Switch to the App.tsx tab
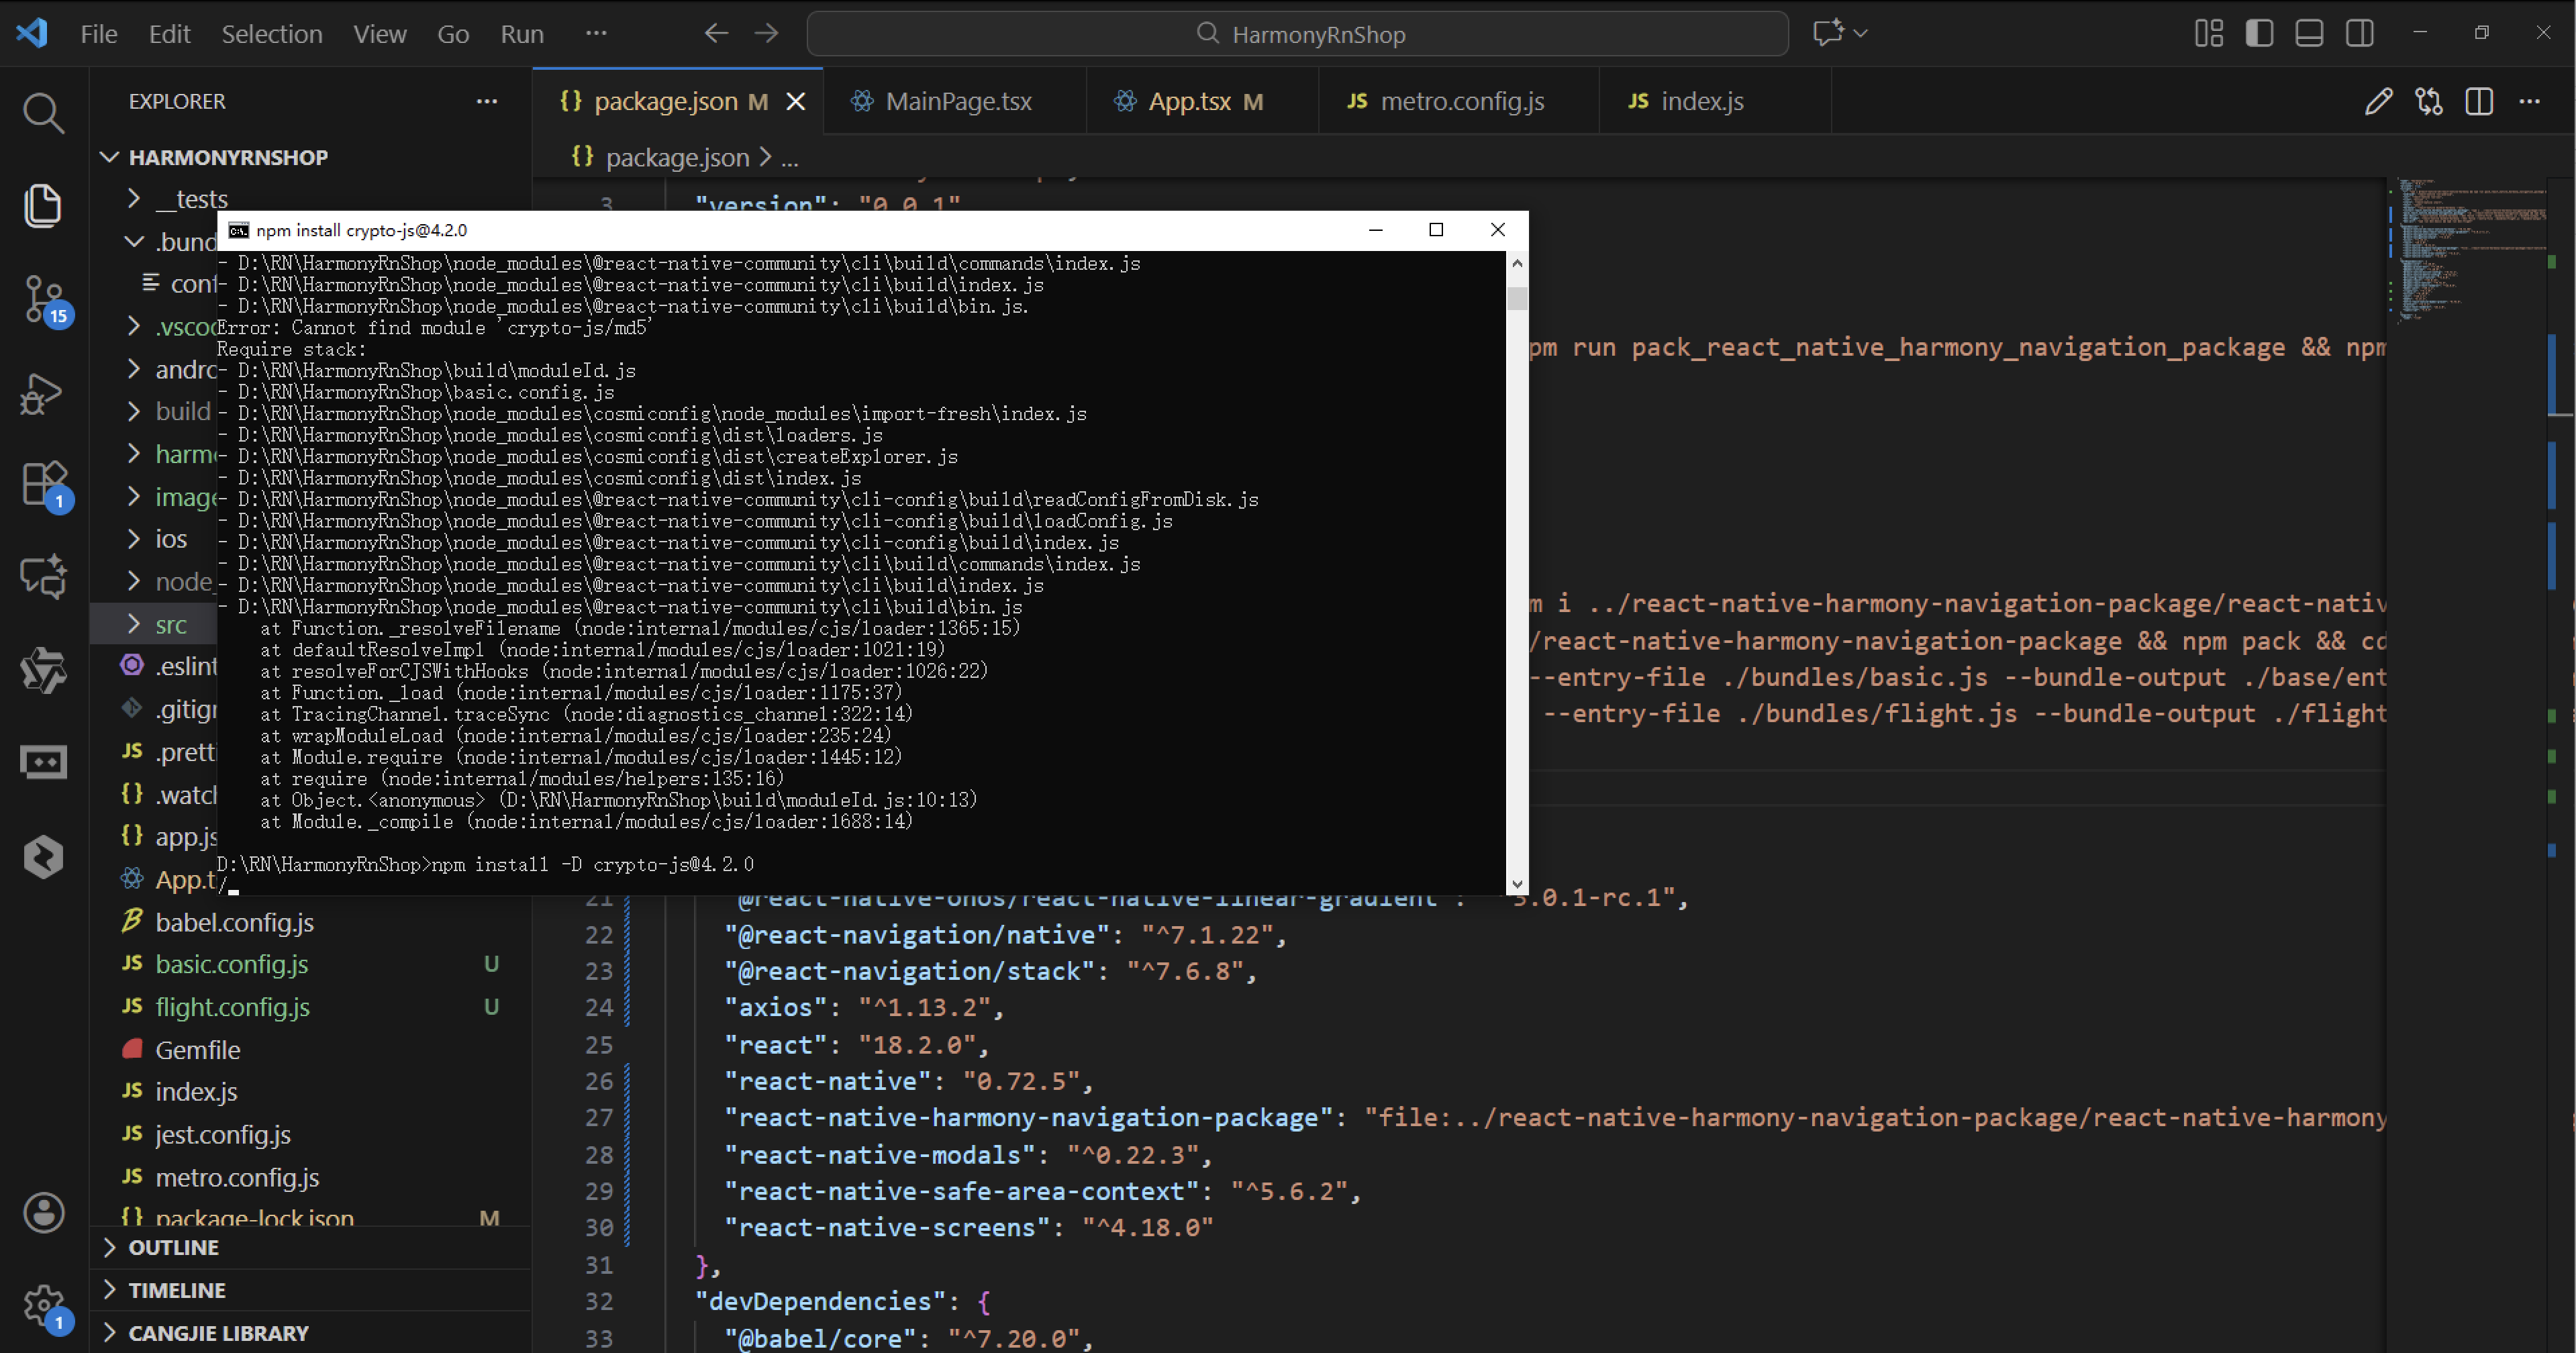 [x=1202, y=101]
